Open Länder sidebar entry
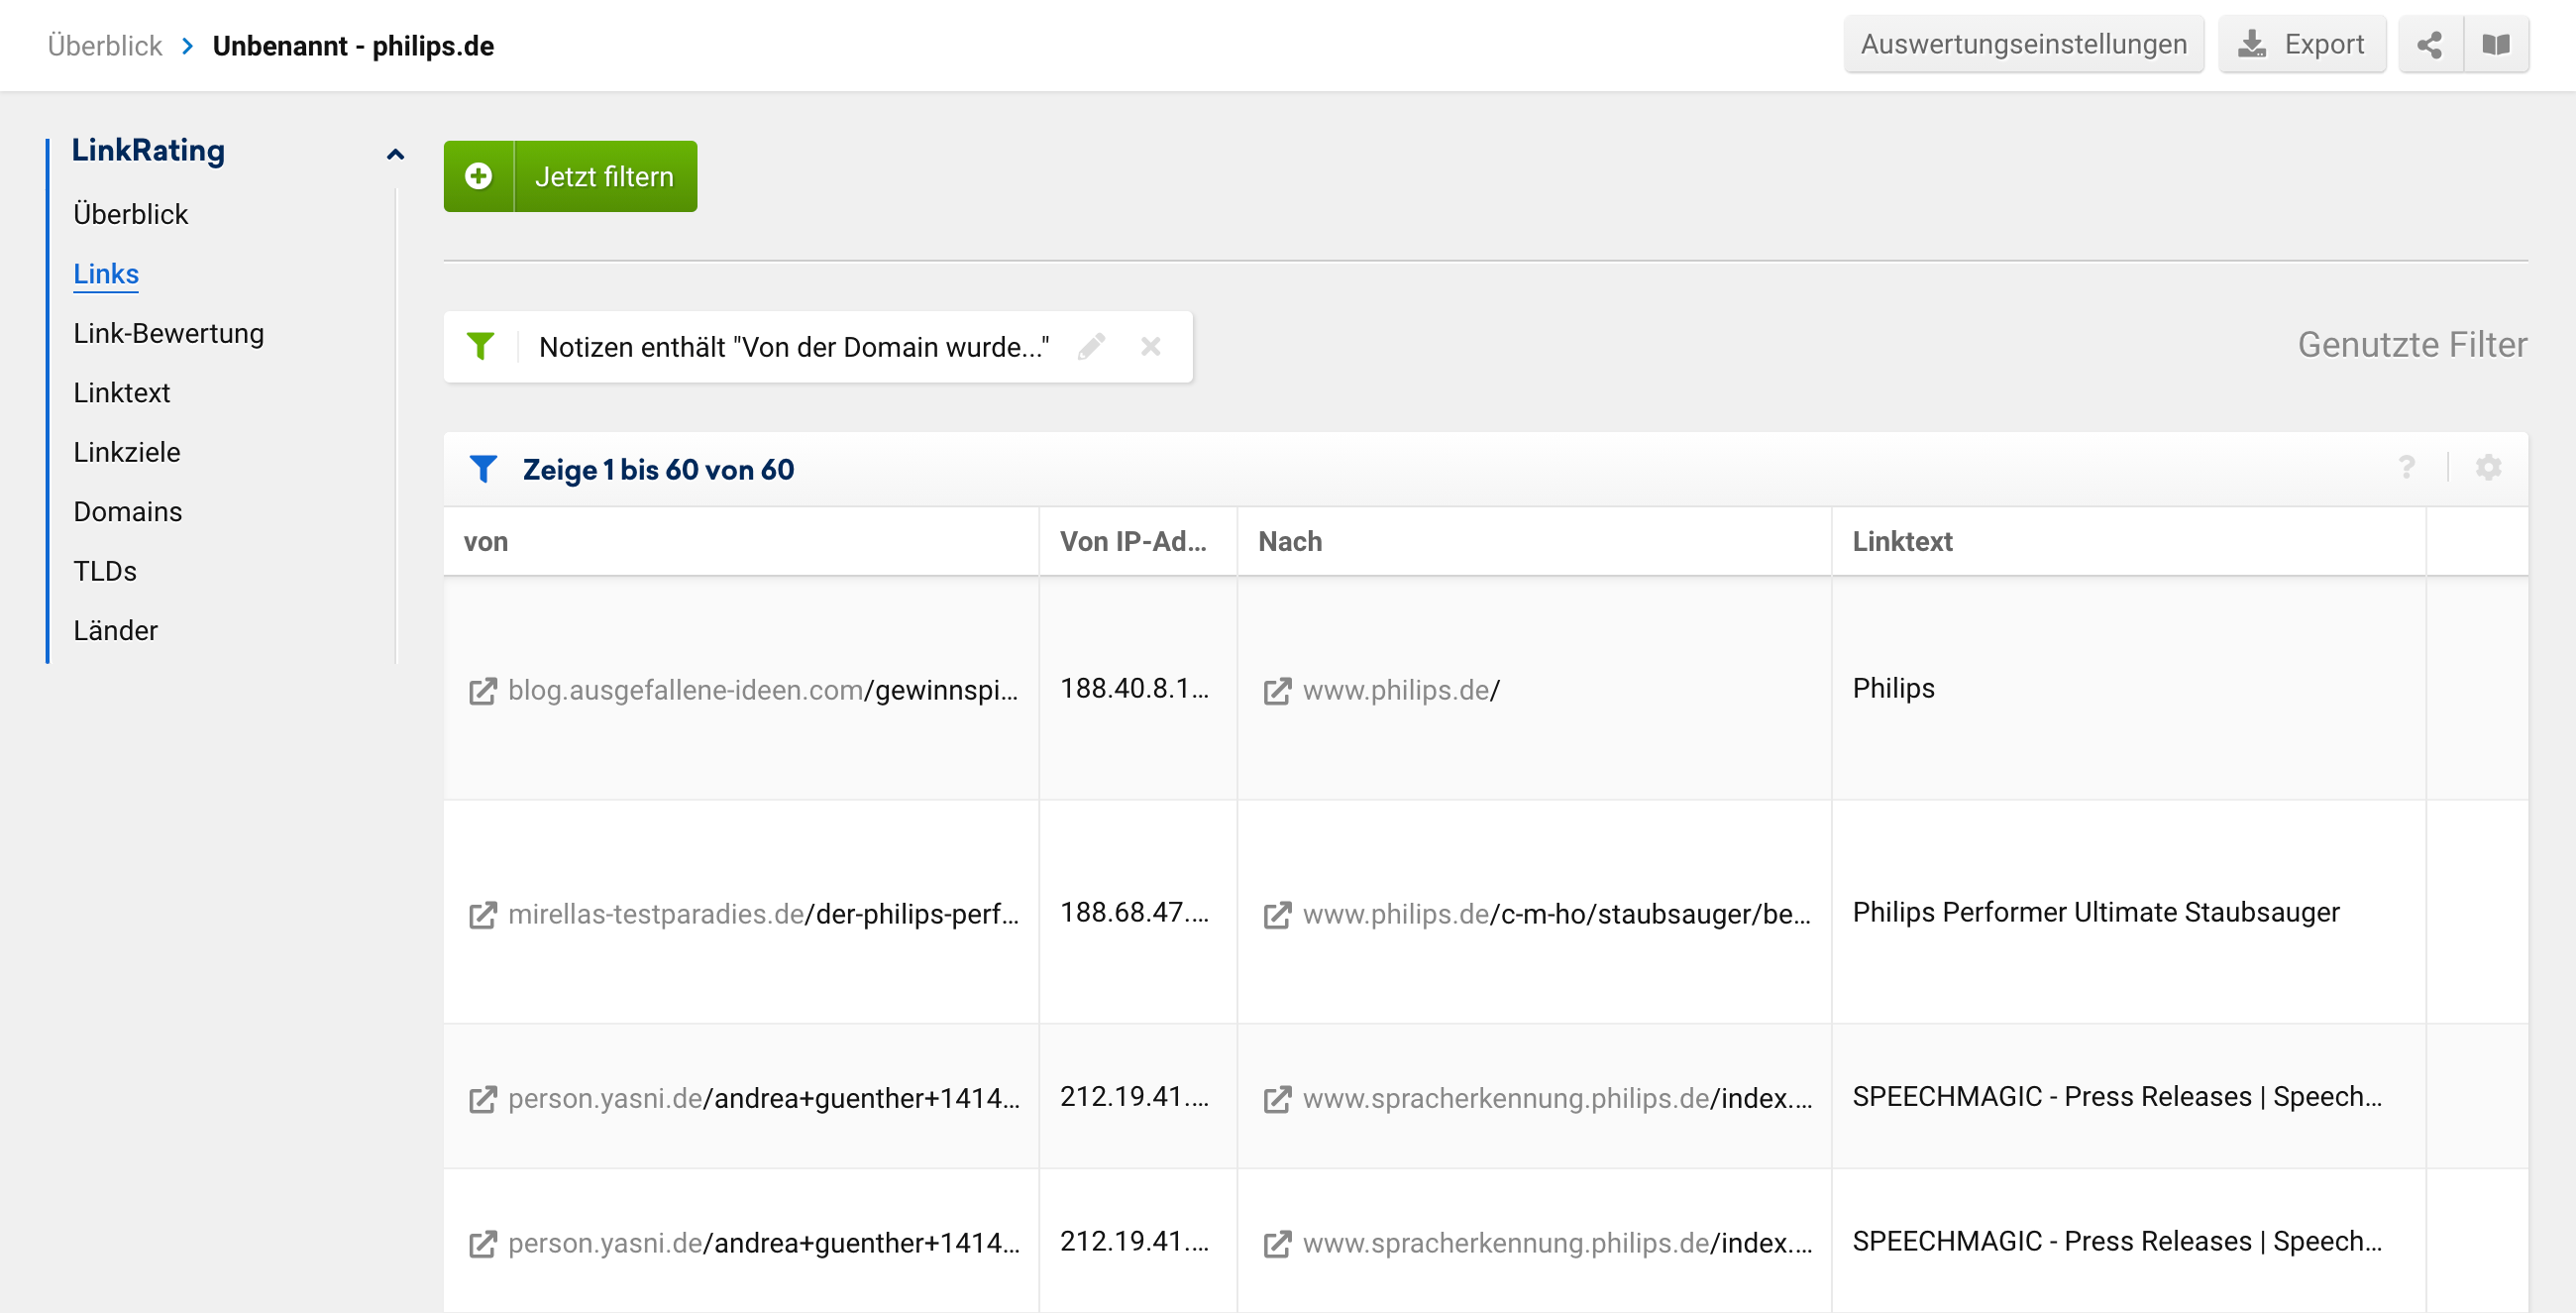This screenshot has width=2576, height=1313. coord(115,630)
